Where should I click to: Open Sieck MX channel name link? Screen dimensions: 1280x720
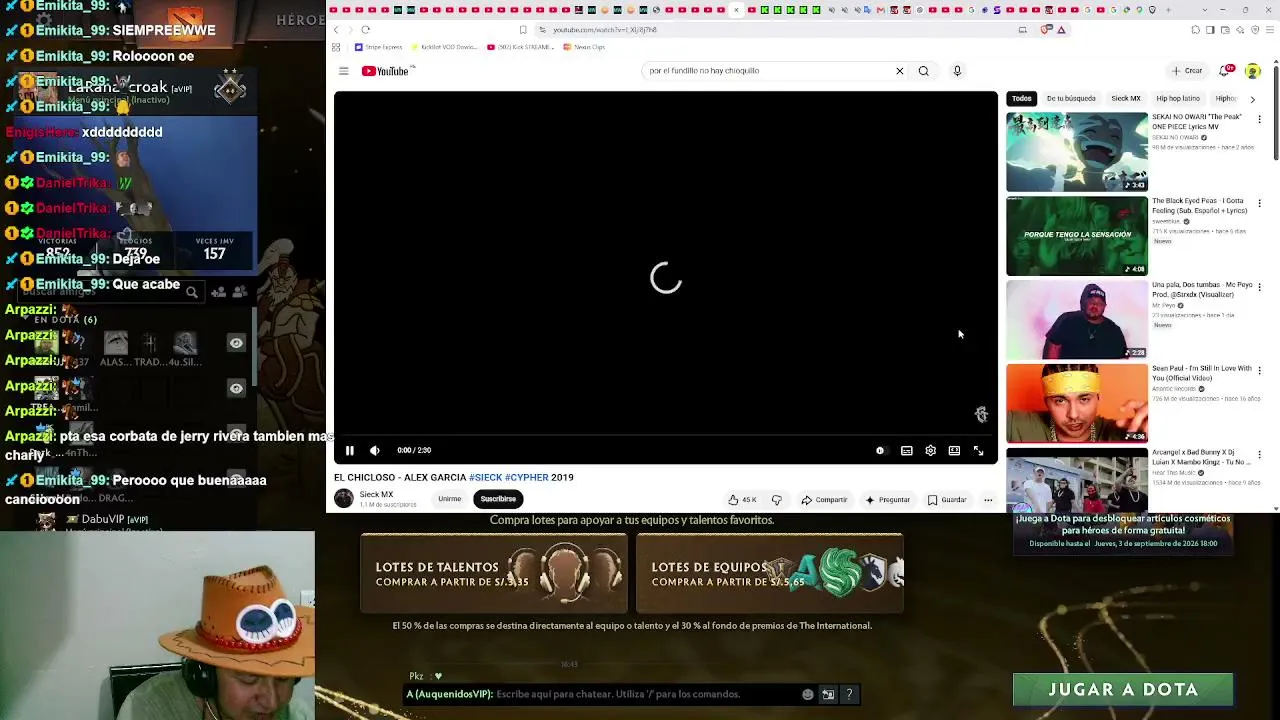click(376, 494)
